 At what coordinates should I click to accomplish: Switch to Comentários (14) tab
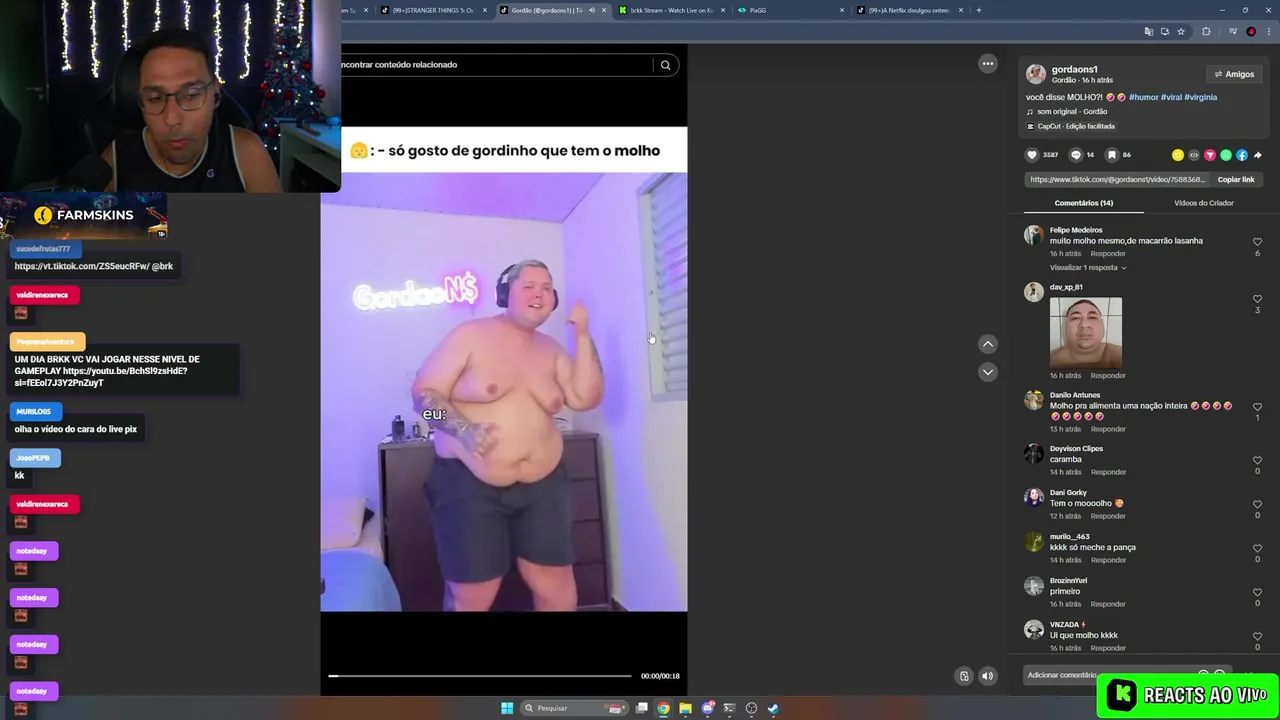pos(1083,203)
